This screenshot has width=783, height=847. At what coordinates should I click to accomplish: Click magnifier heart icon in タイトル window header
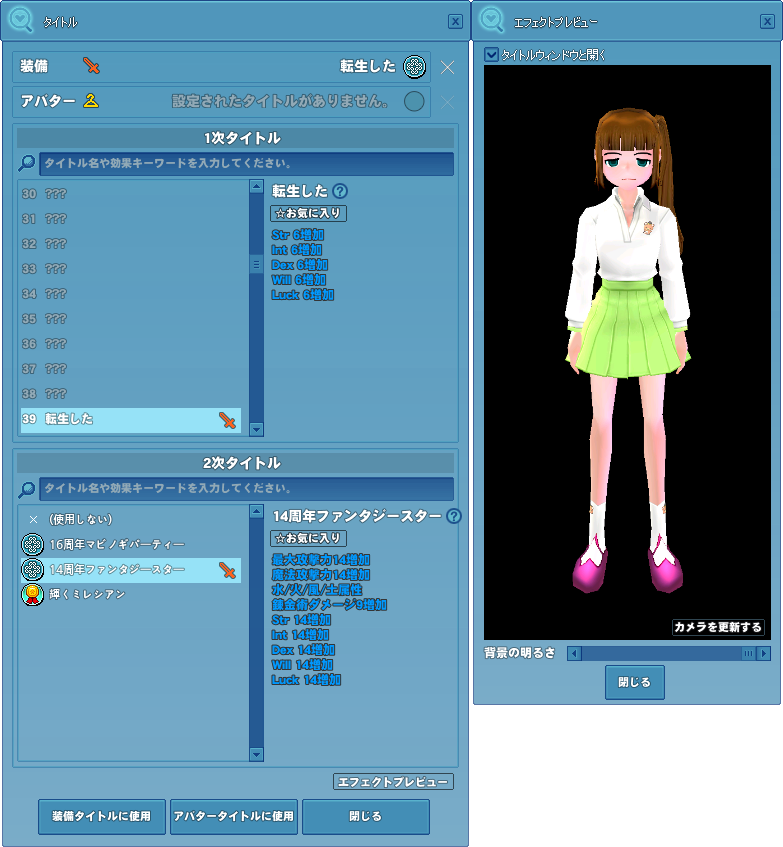pos(21,20)
